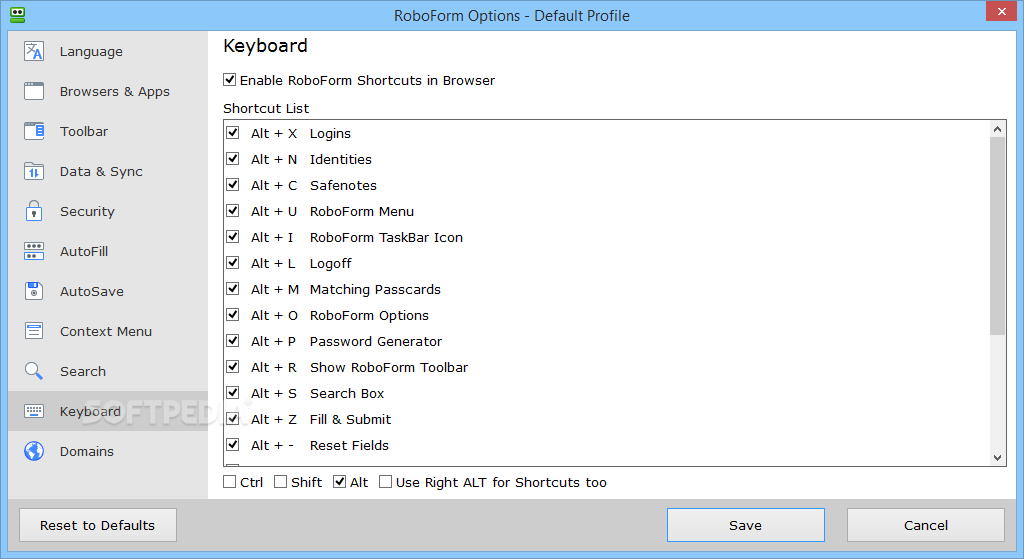Viewport: 1024px width, 559px height.
Task: Enable Use Right ALT for Shortcuts too
Action: pyautogui.click(x=385, y=482)
